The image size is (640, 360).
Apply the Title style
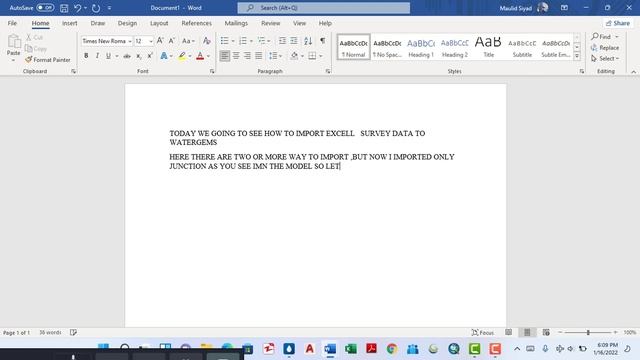pos(489,47)
